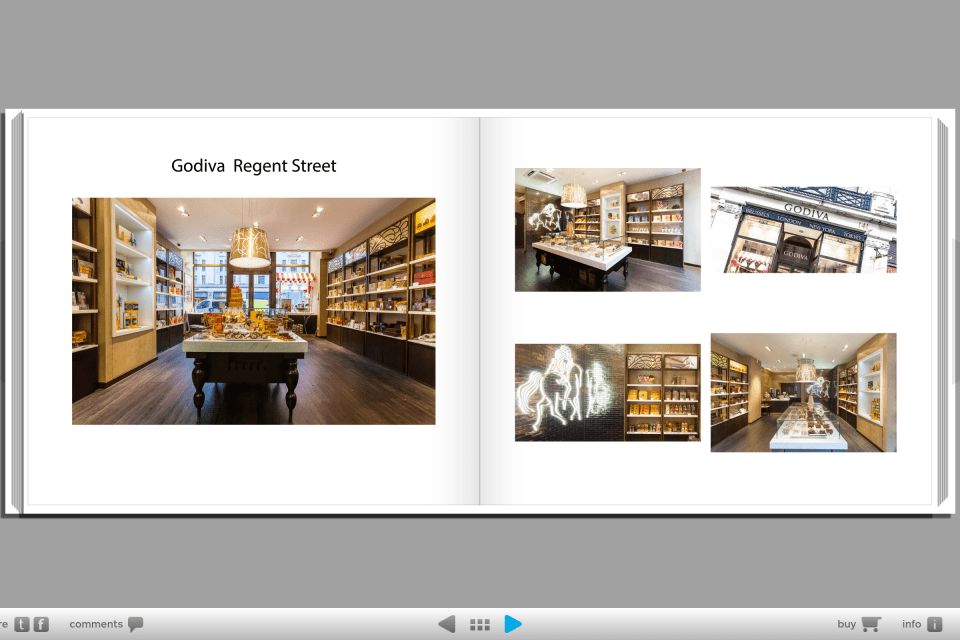The image size is (960, 640).
Task: Click the 'comments' text link
Action: pyautogui.click(x=96, y=624)
